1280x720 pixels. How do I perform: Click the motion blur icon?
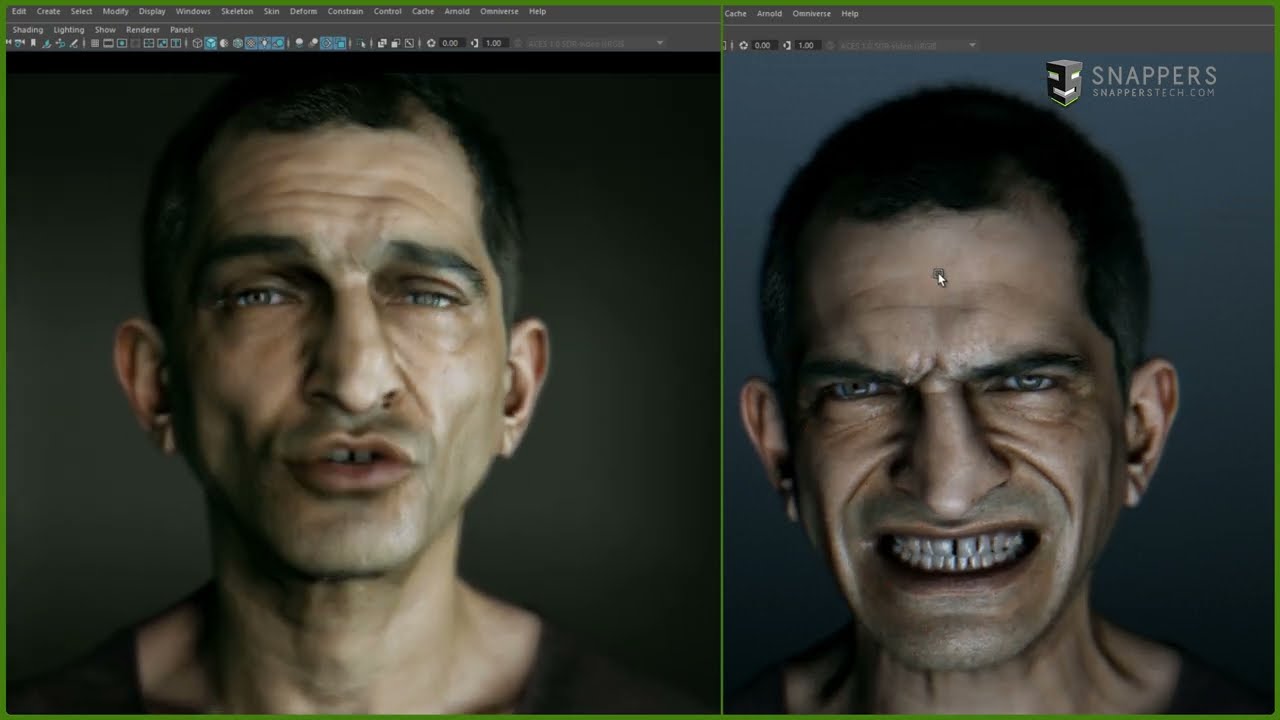313,43
